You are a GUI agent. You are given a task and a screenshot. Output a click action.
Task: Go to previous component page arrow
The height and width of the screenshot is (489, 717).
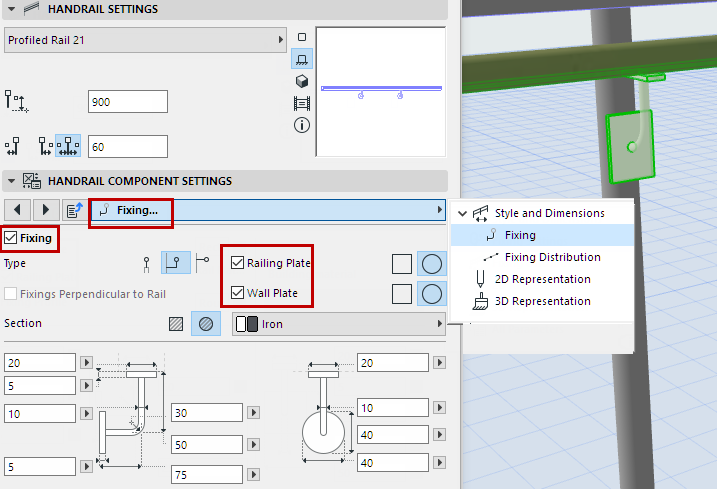[17, 210]
